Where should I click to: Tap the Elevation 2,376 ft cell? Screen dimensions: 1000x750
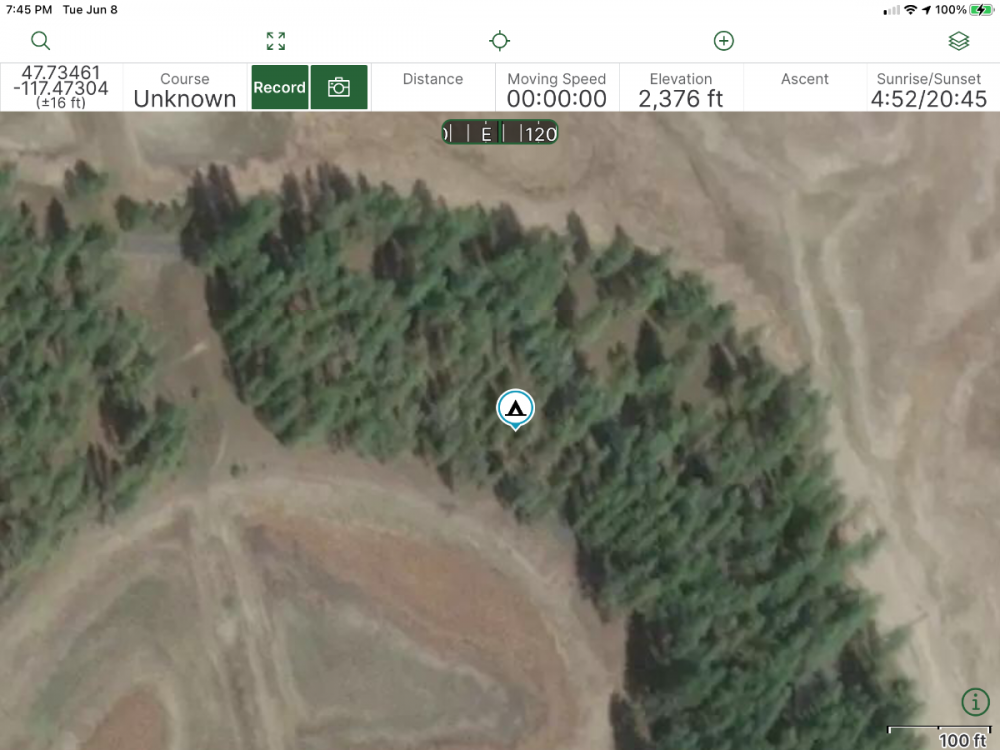(x=681, y=88)
